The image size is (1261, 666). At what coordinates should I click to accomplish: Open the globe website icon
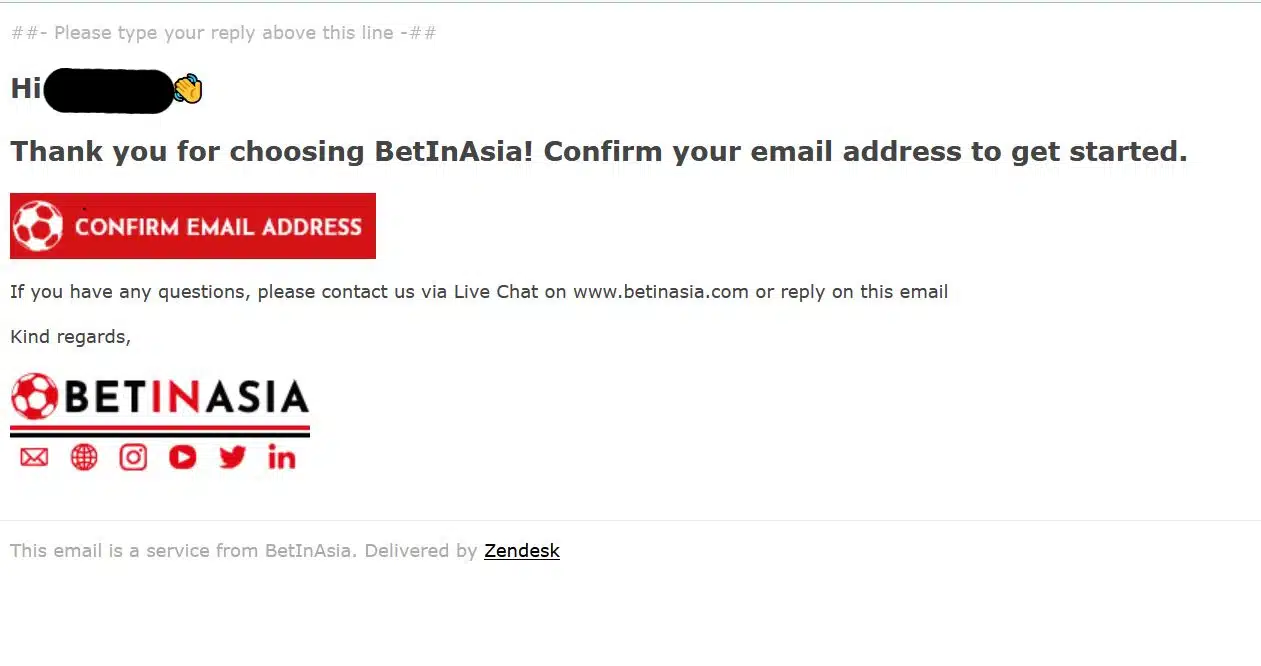84,457
